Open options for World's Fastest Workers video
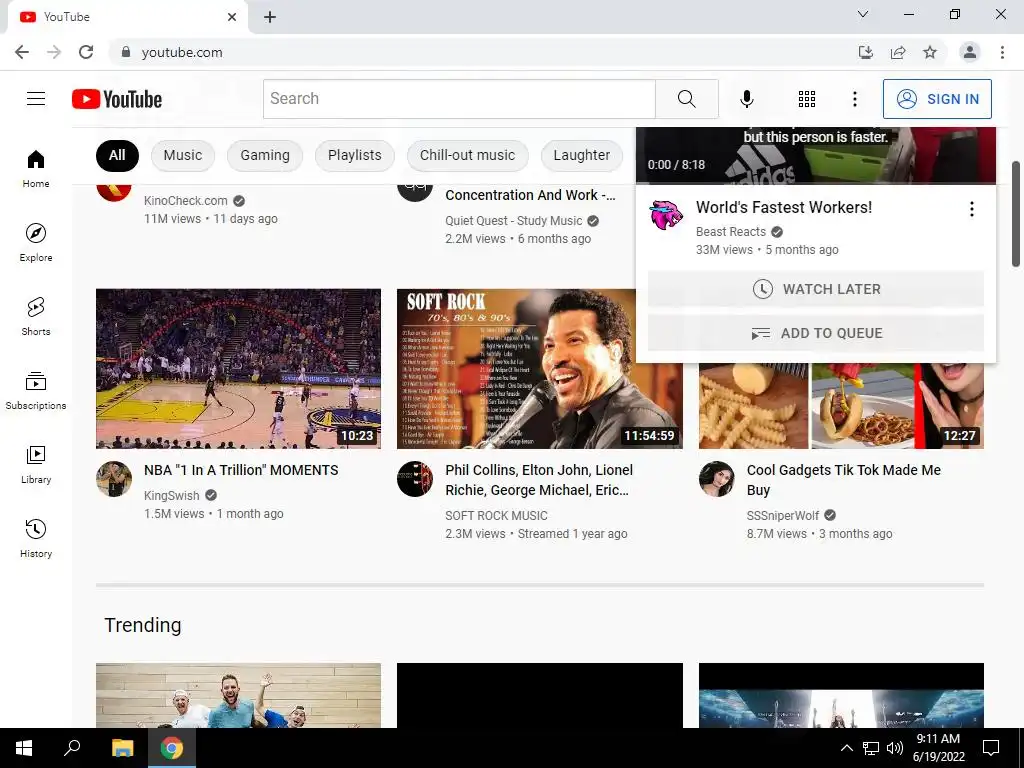The height and width of the screenshot is (768, 1024). 972,209
